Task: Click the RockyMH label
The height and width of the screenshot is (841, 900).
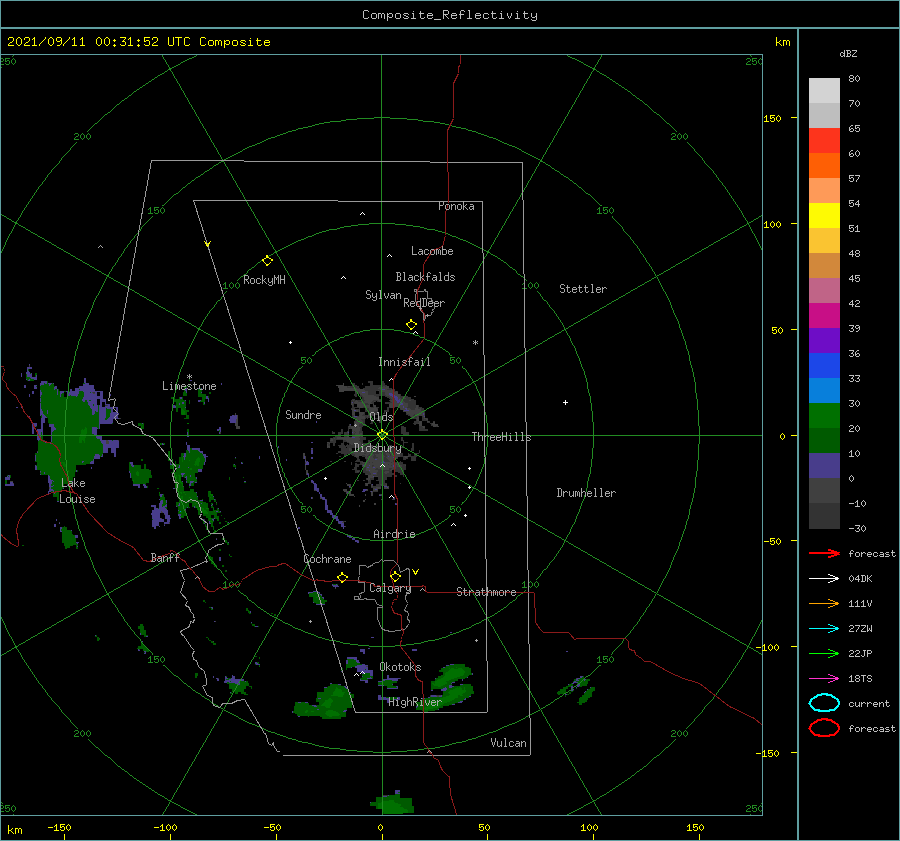Action: point(264,280)
